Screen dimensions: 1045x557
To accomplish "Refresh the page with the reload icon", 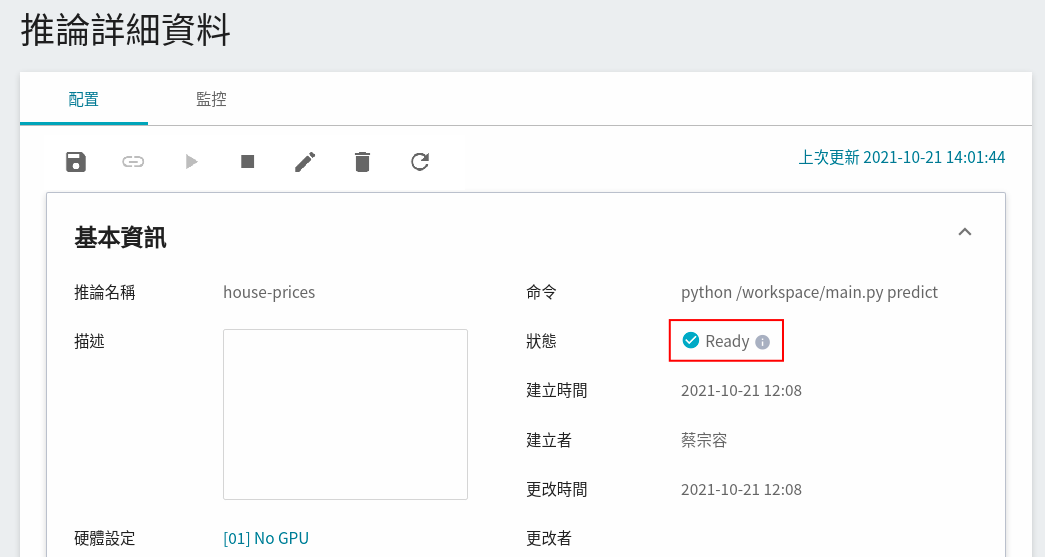I will (x=420, y=161).
